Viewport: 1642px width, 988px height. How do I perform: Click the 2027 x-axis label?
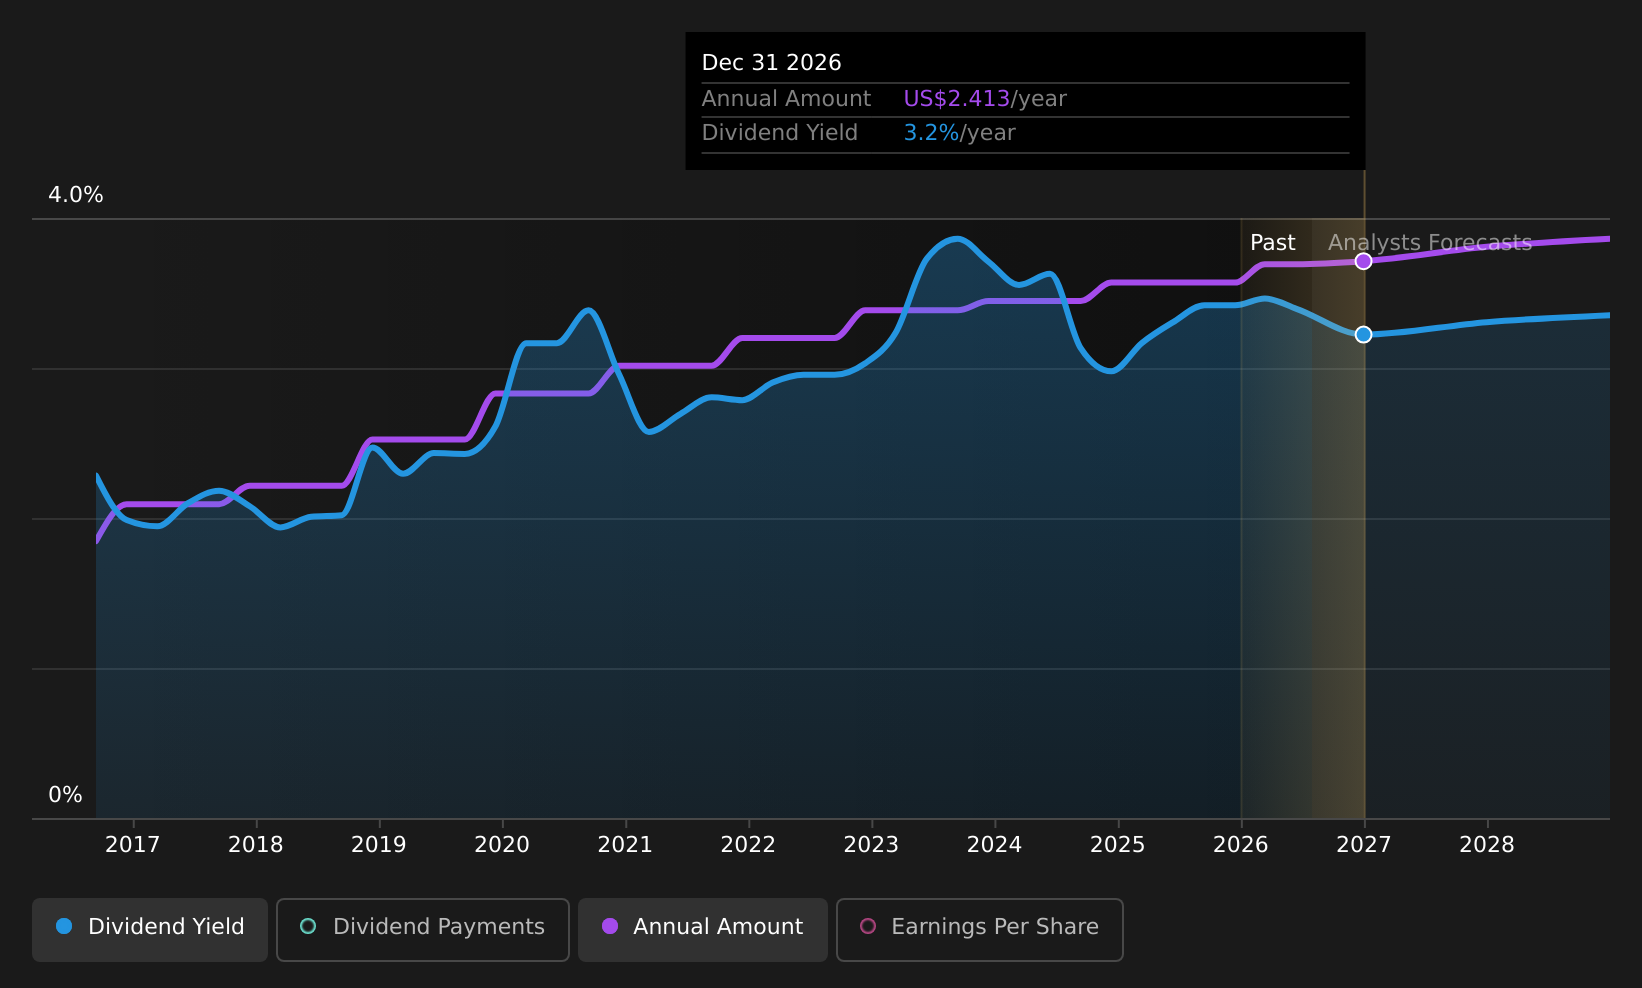(1364, 845)
